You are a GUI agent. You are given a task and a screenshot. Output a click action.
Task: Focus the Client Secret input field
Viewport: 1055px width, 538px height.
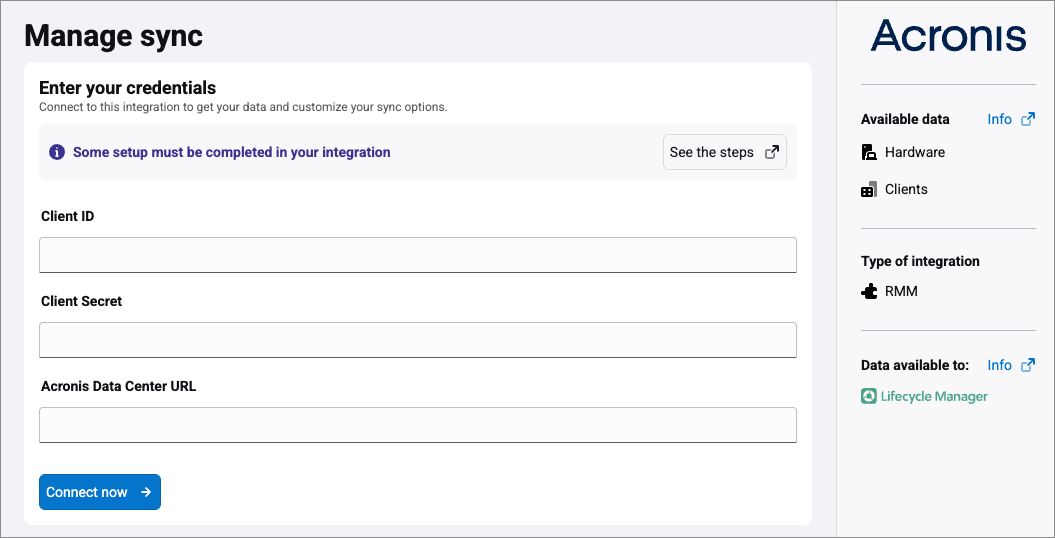(x=418, y=340)
